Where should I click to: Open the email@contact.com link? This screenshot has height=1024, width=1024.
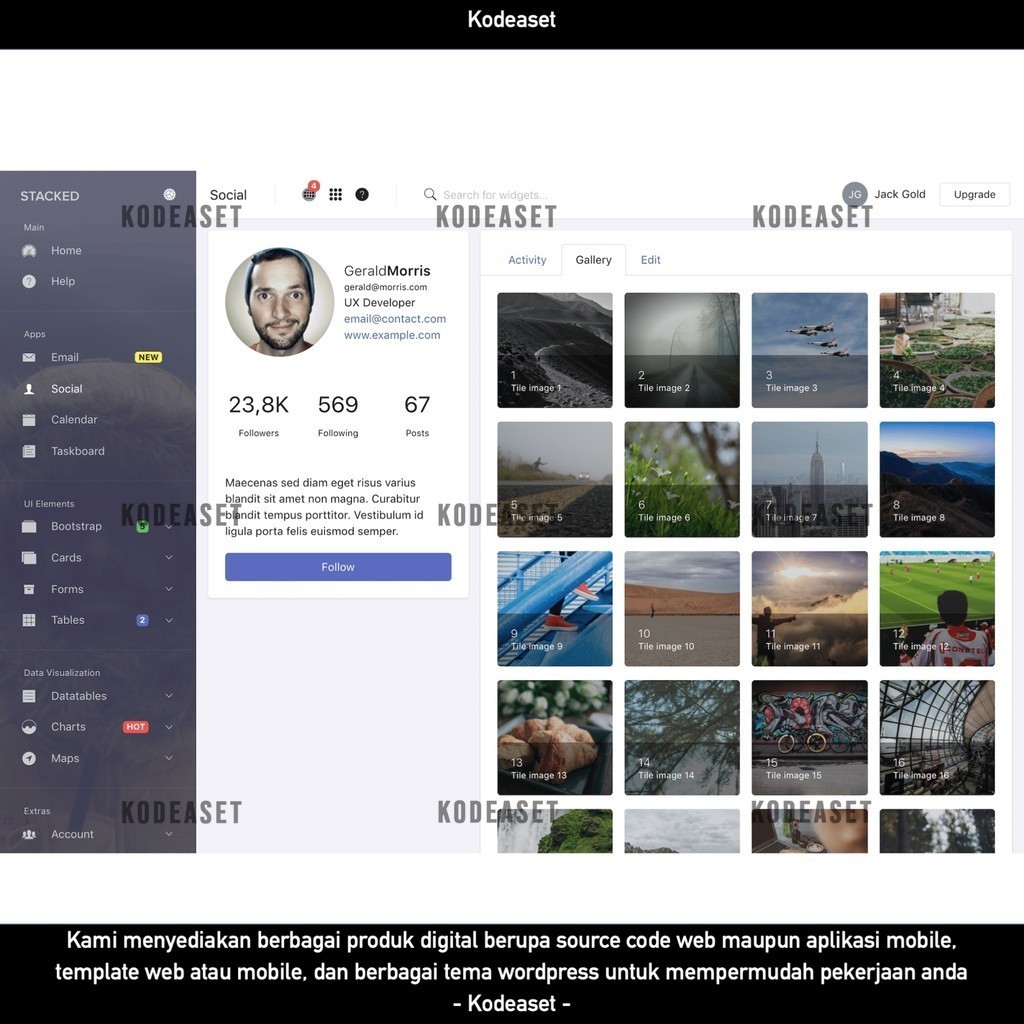(395, 319)
